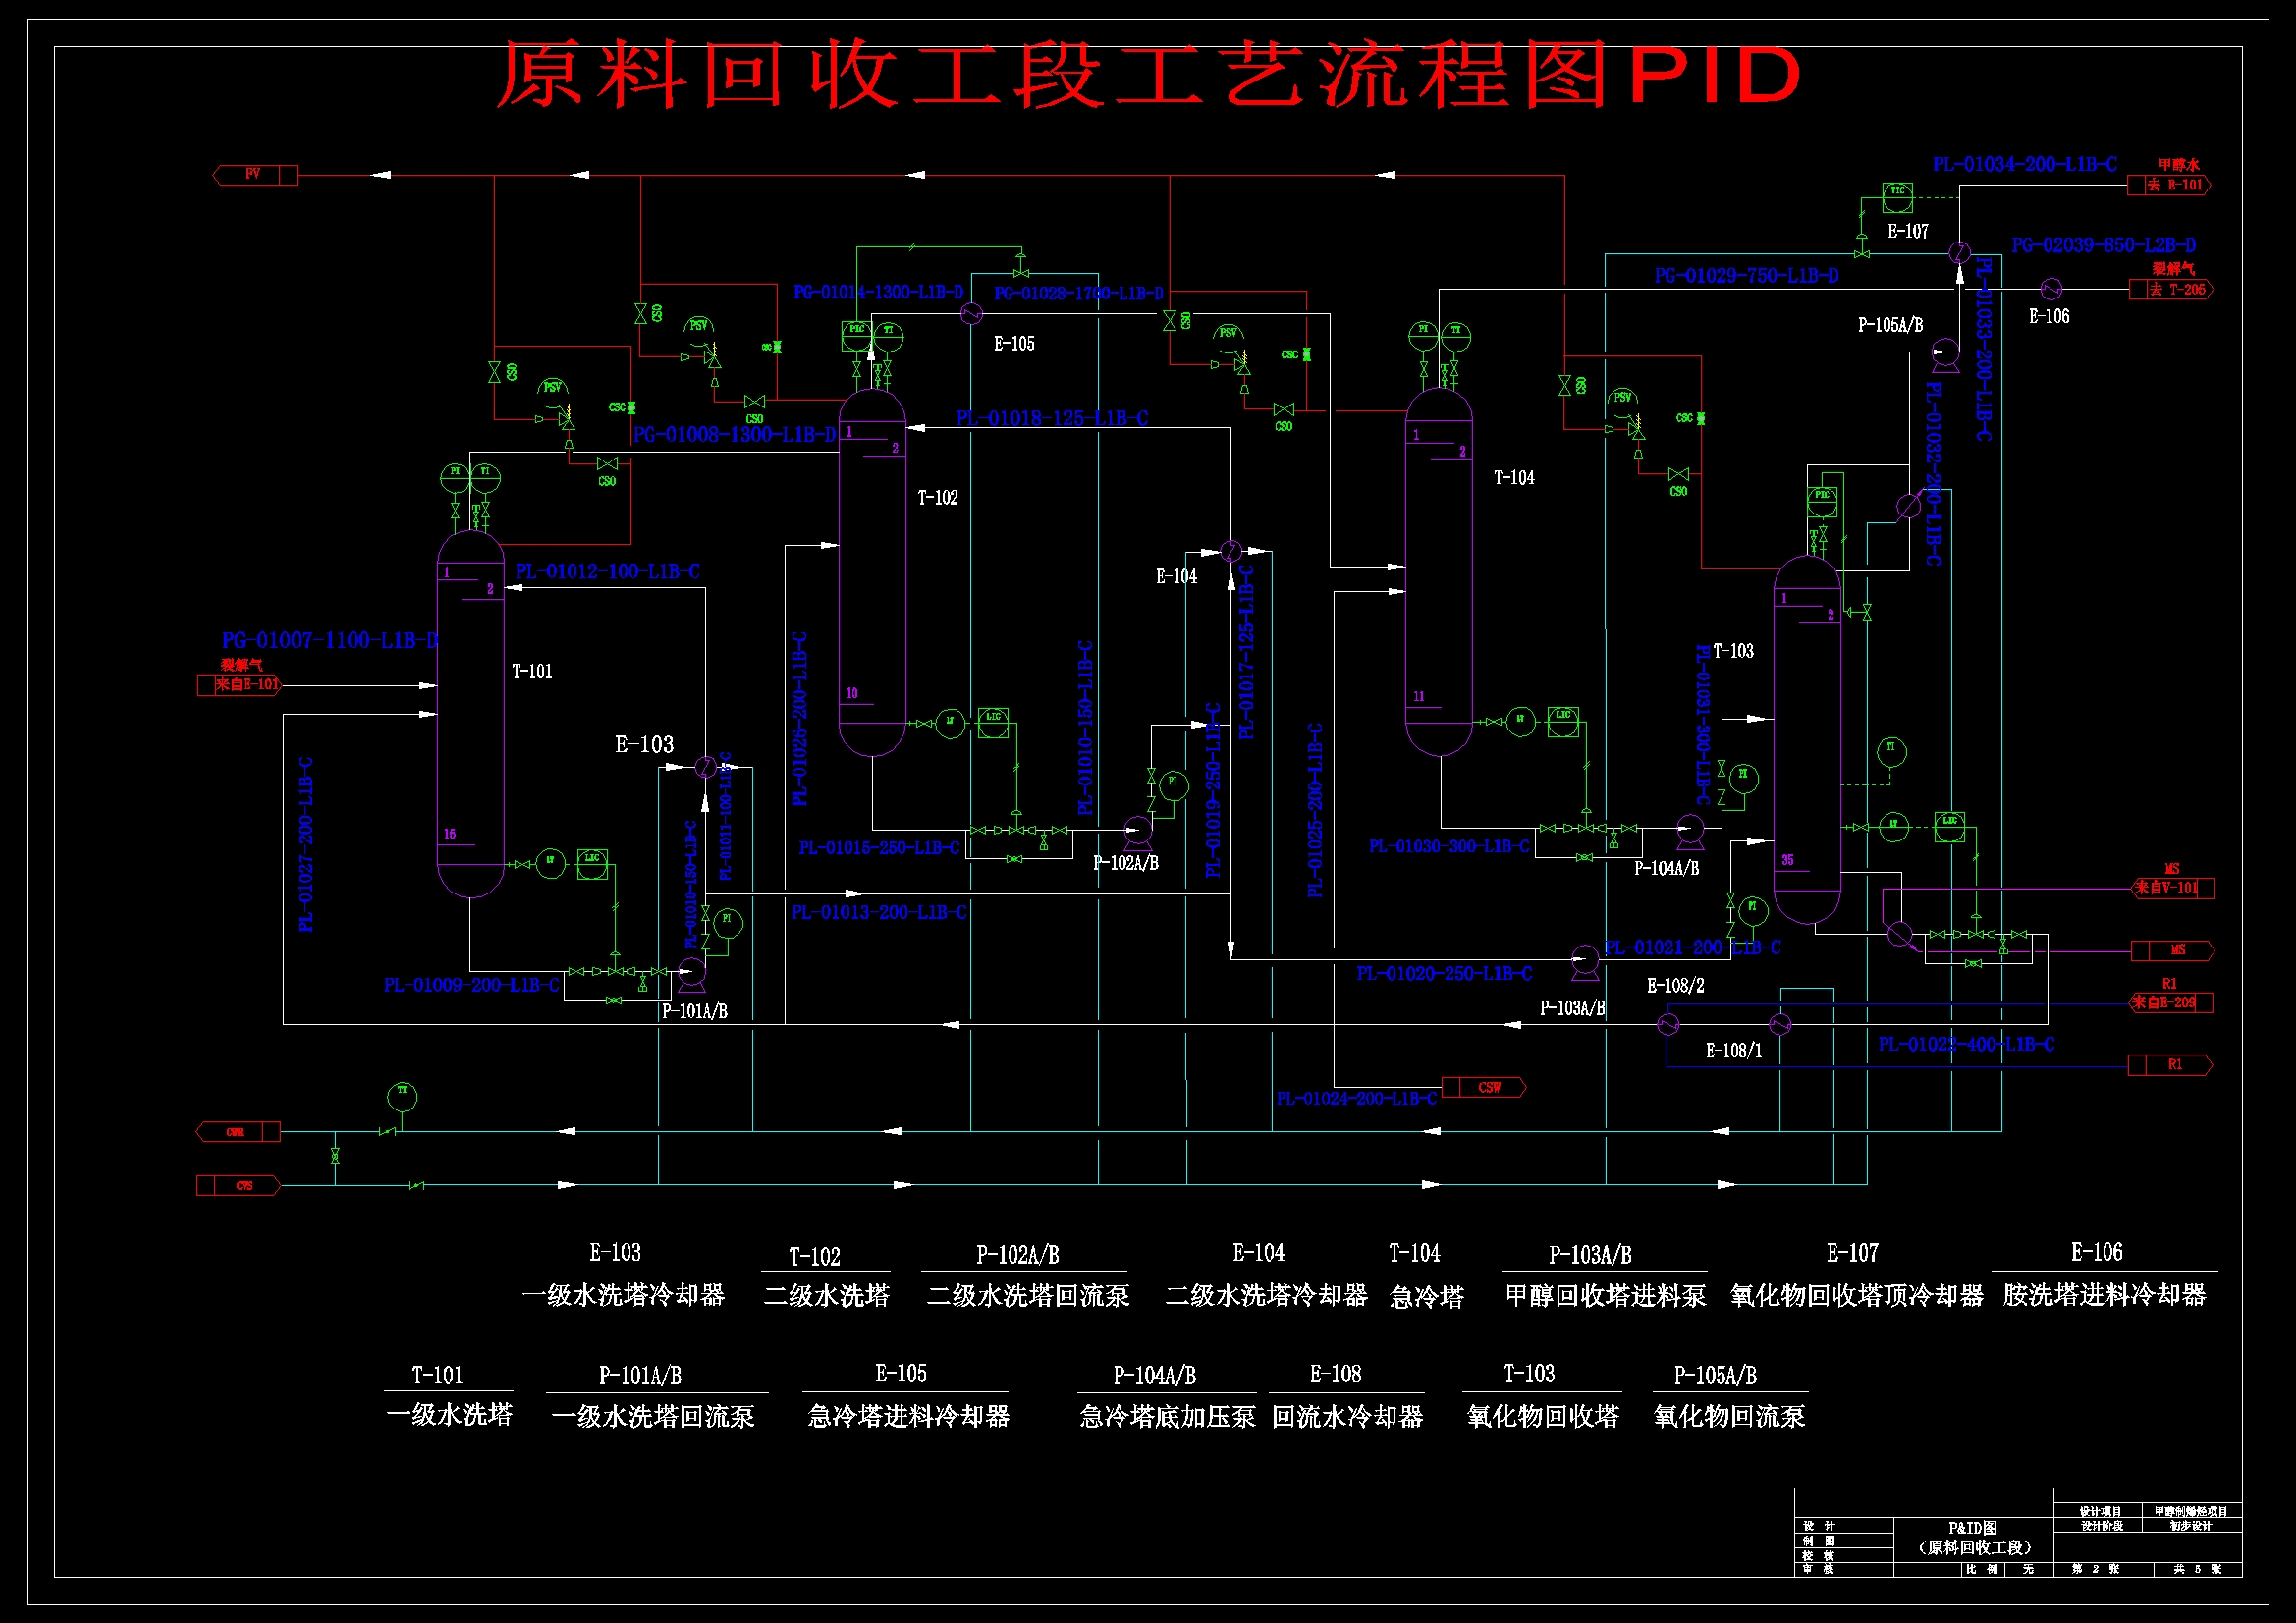
Task: Select the P-103A/B feed pump symbol
Action: (x=1584, y=958)
